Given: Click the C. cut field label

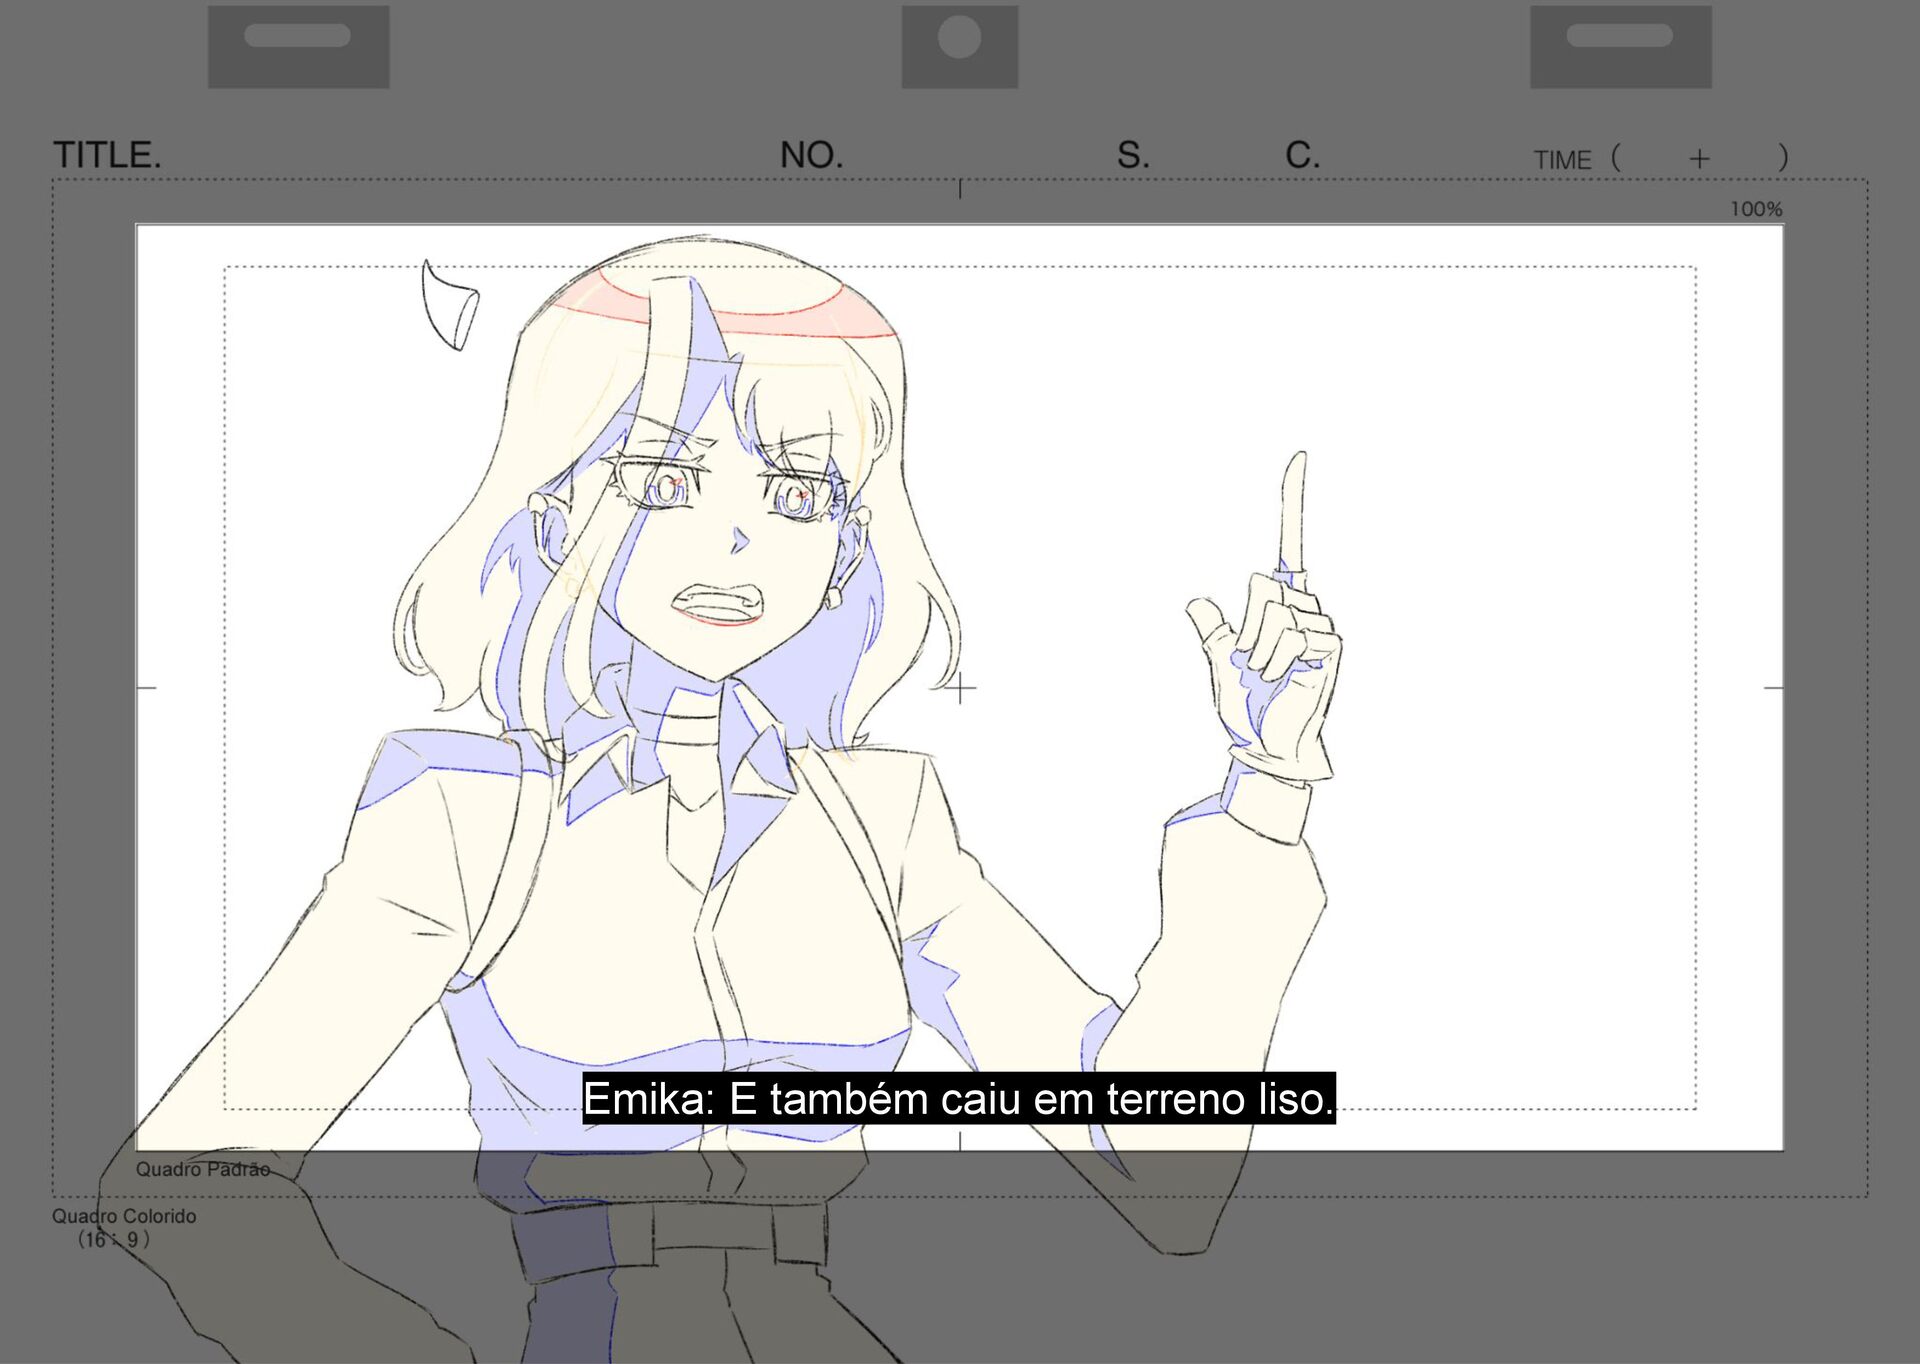Looking at the screenshot, I should pos(1302,155).
